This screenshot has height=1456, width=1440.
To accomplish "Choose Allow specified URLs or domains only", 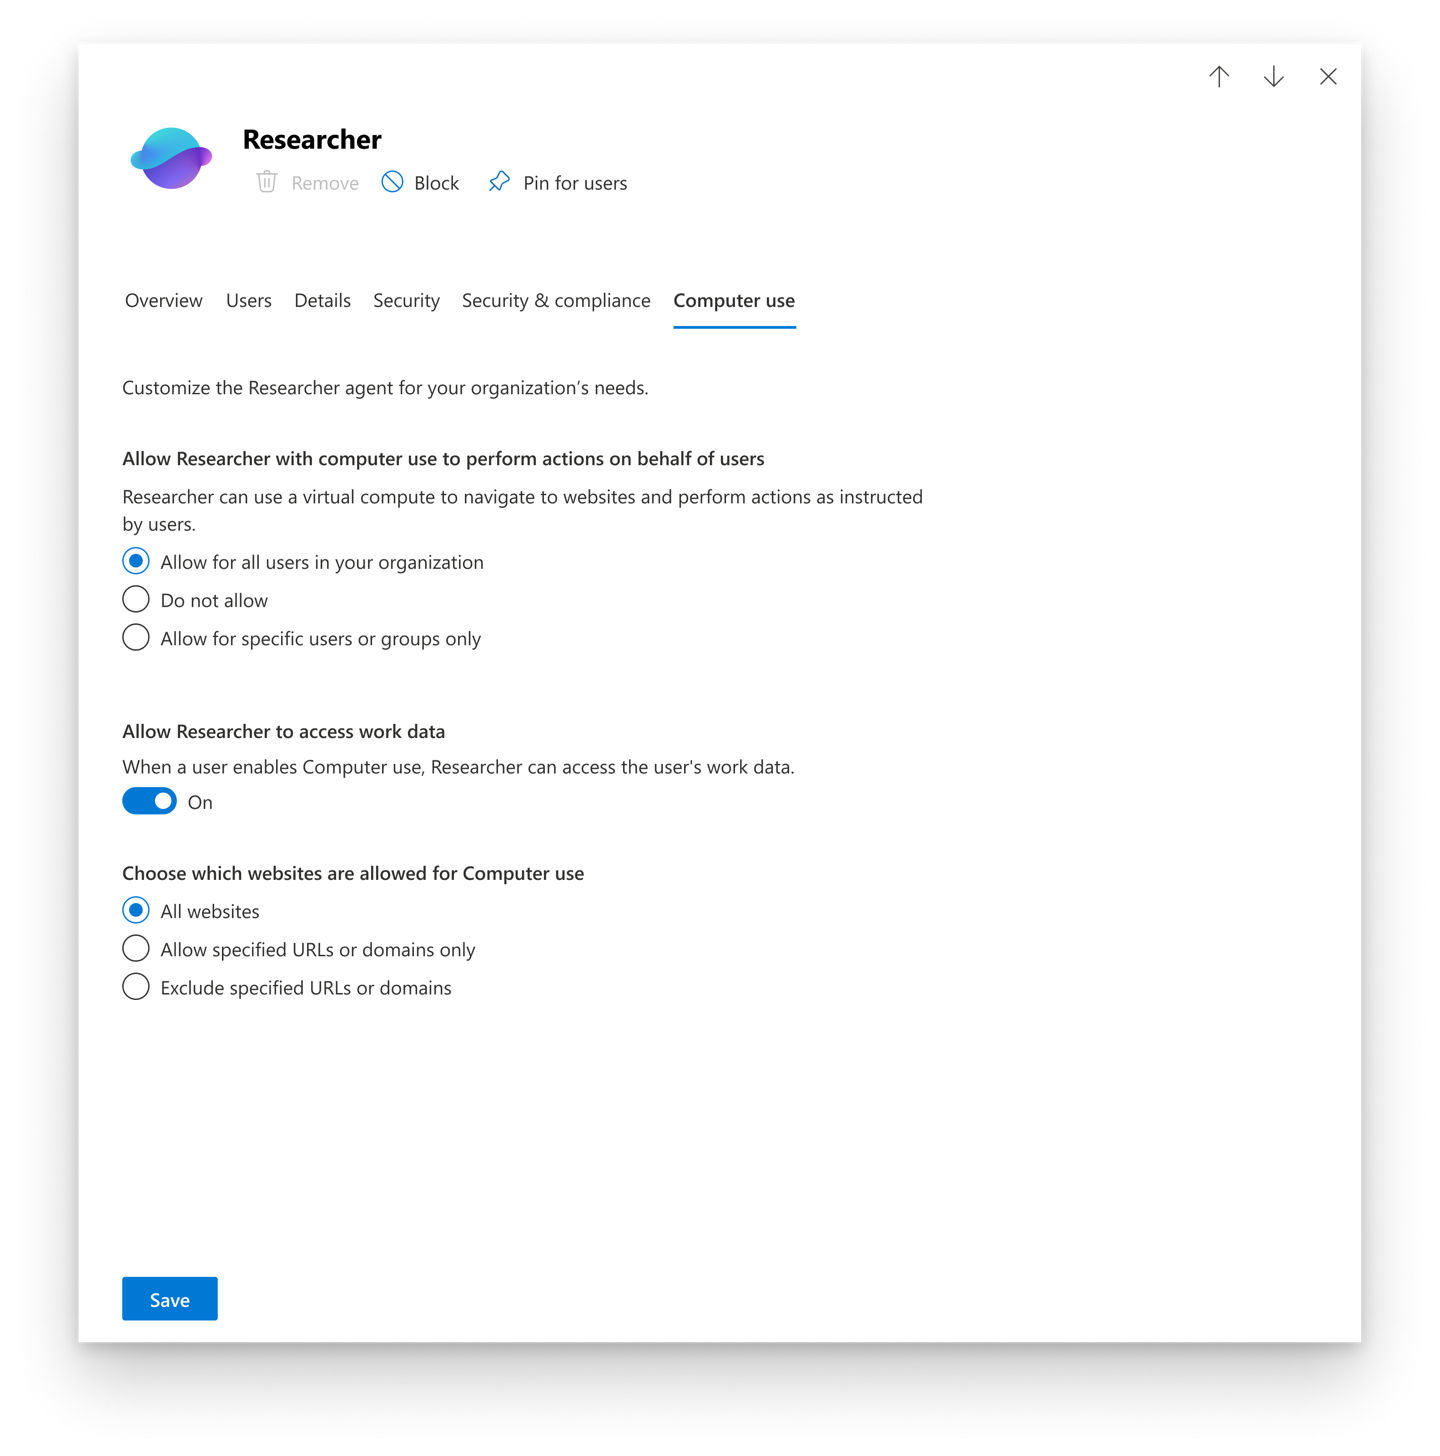I will pos(136,949).
